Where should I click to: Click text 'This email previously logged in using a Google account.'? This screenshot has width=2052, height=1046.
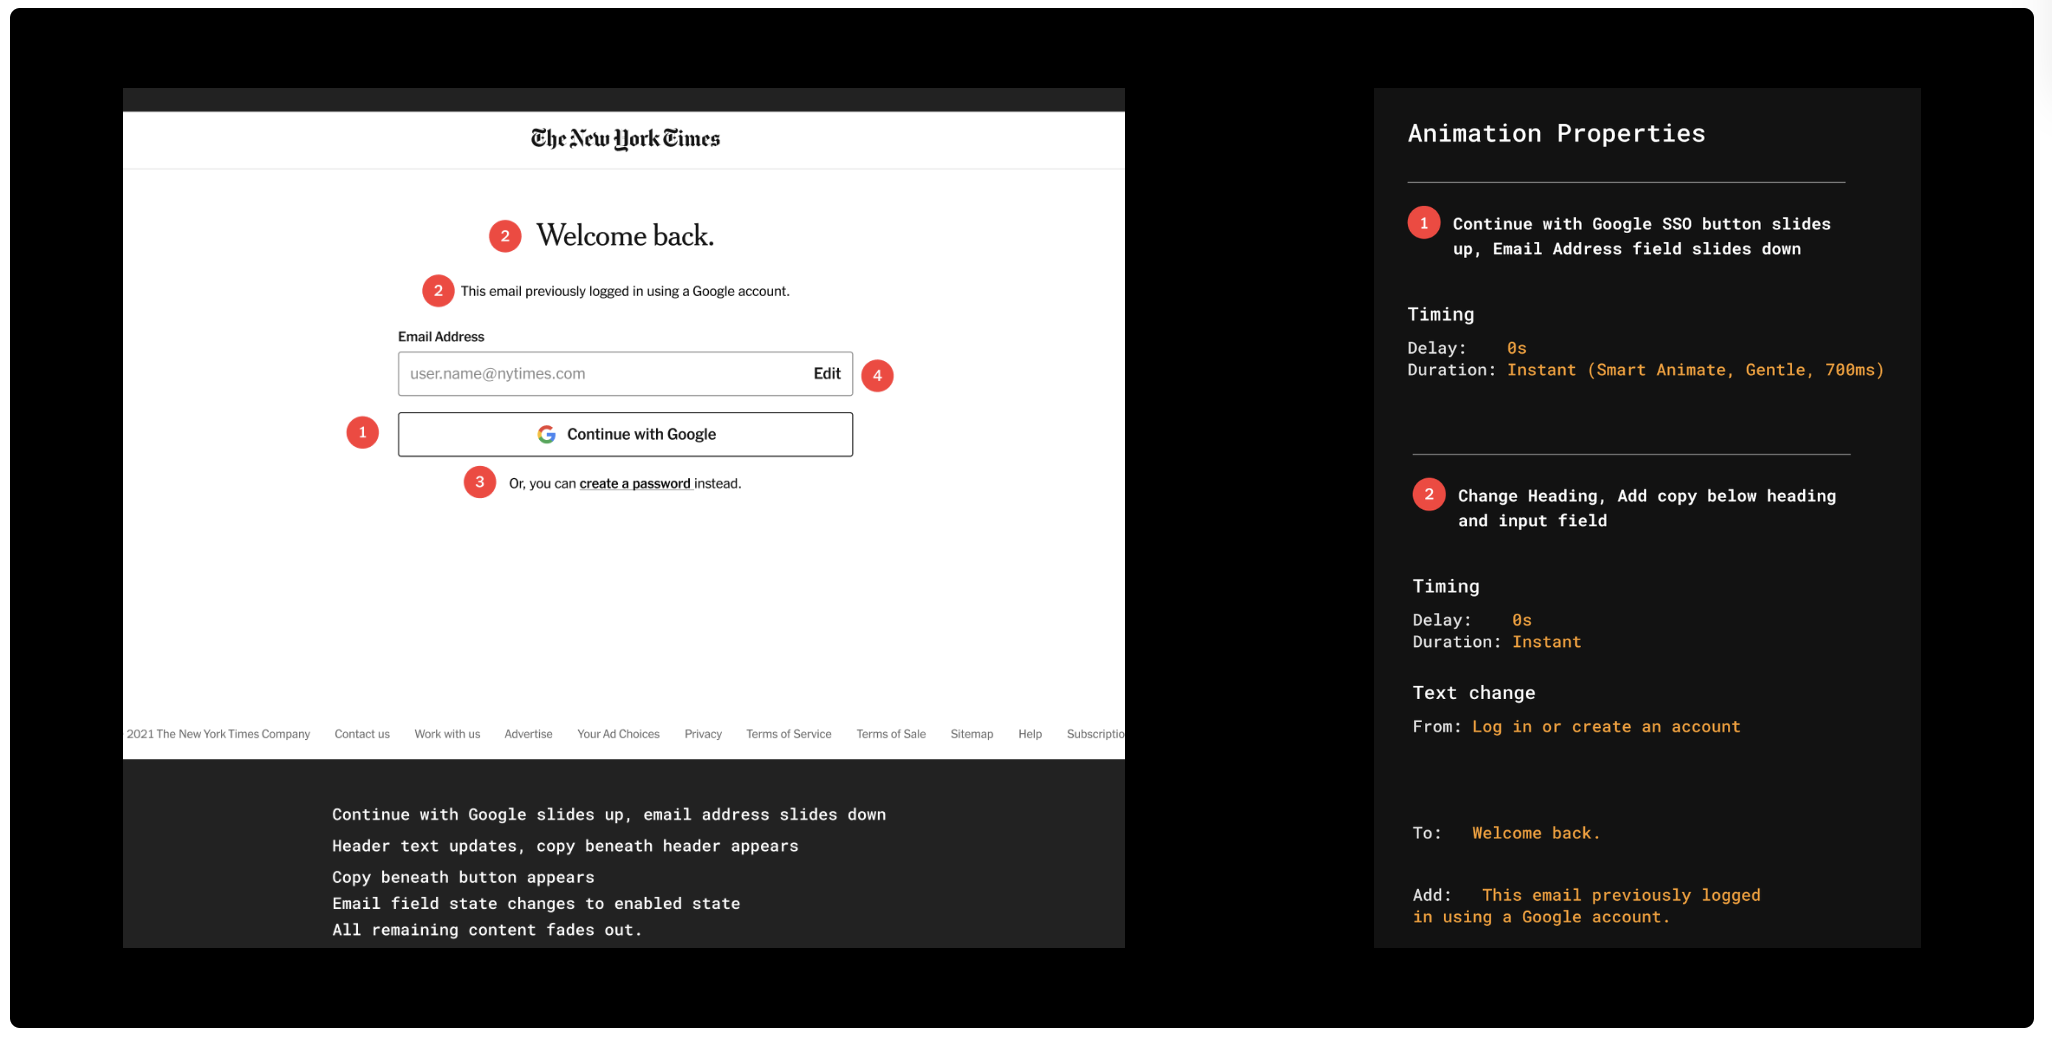[625, 291]
